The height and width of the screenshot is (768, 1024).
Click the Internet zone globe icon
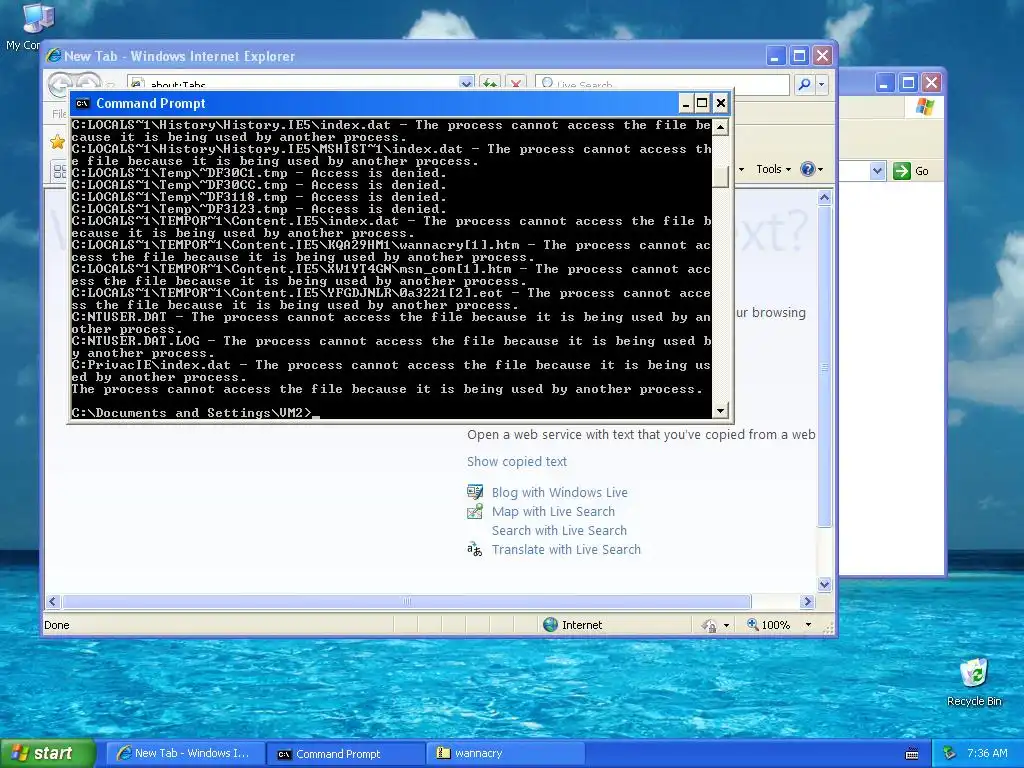tap(551, 624)
